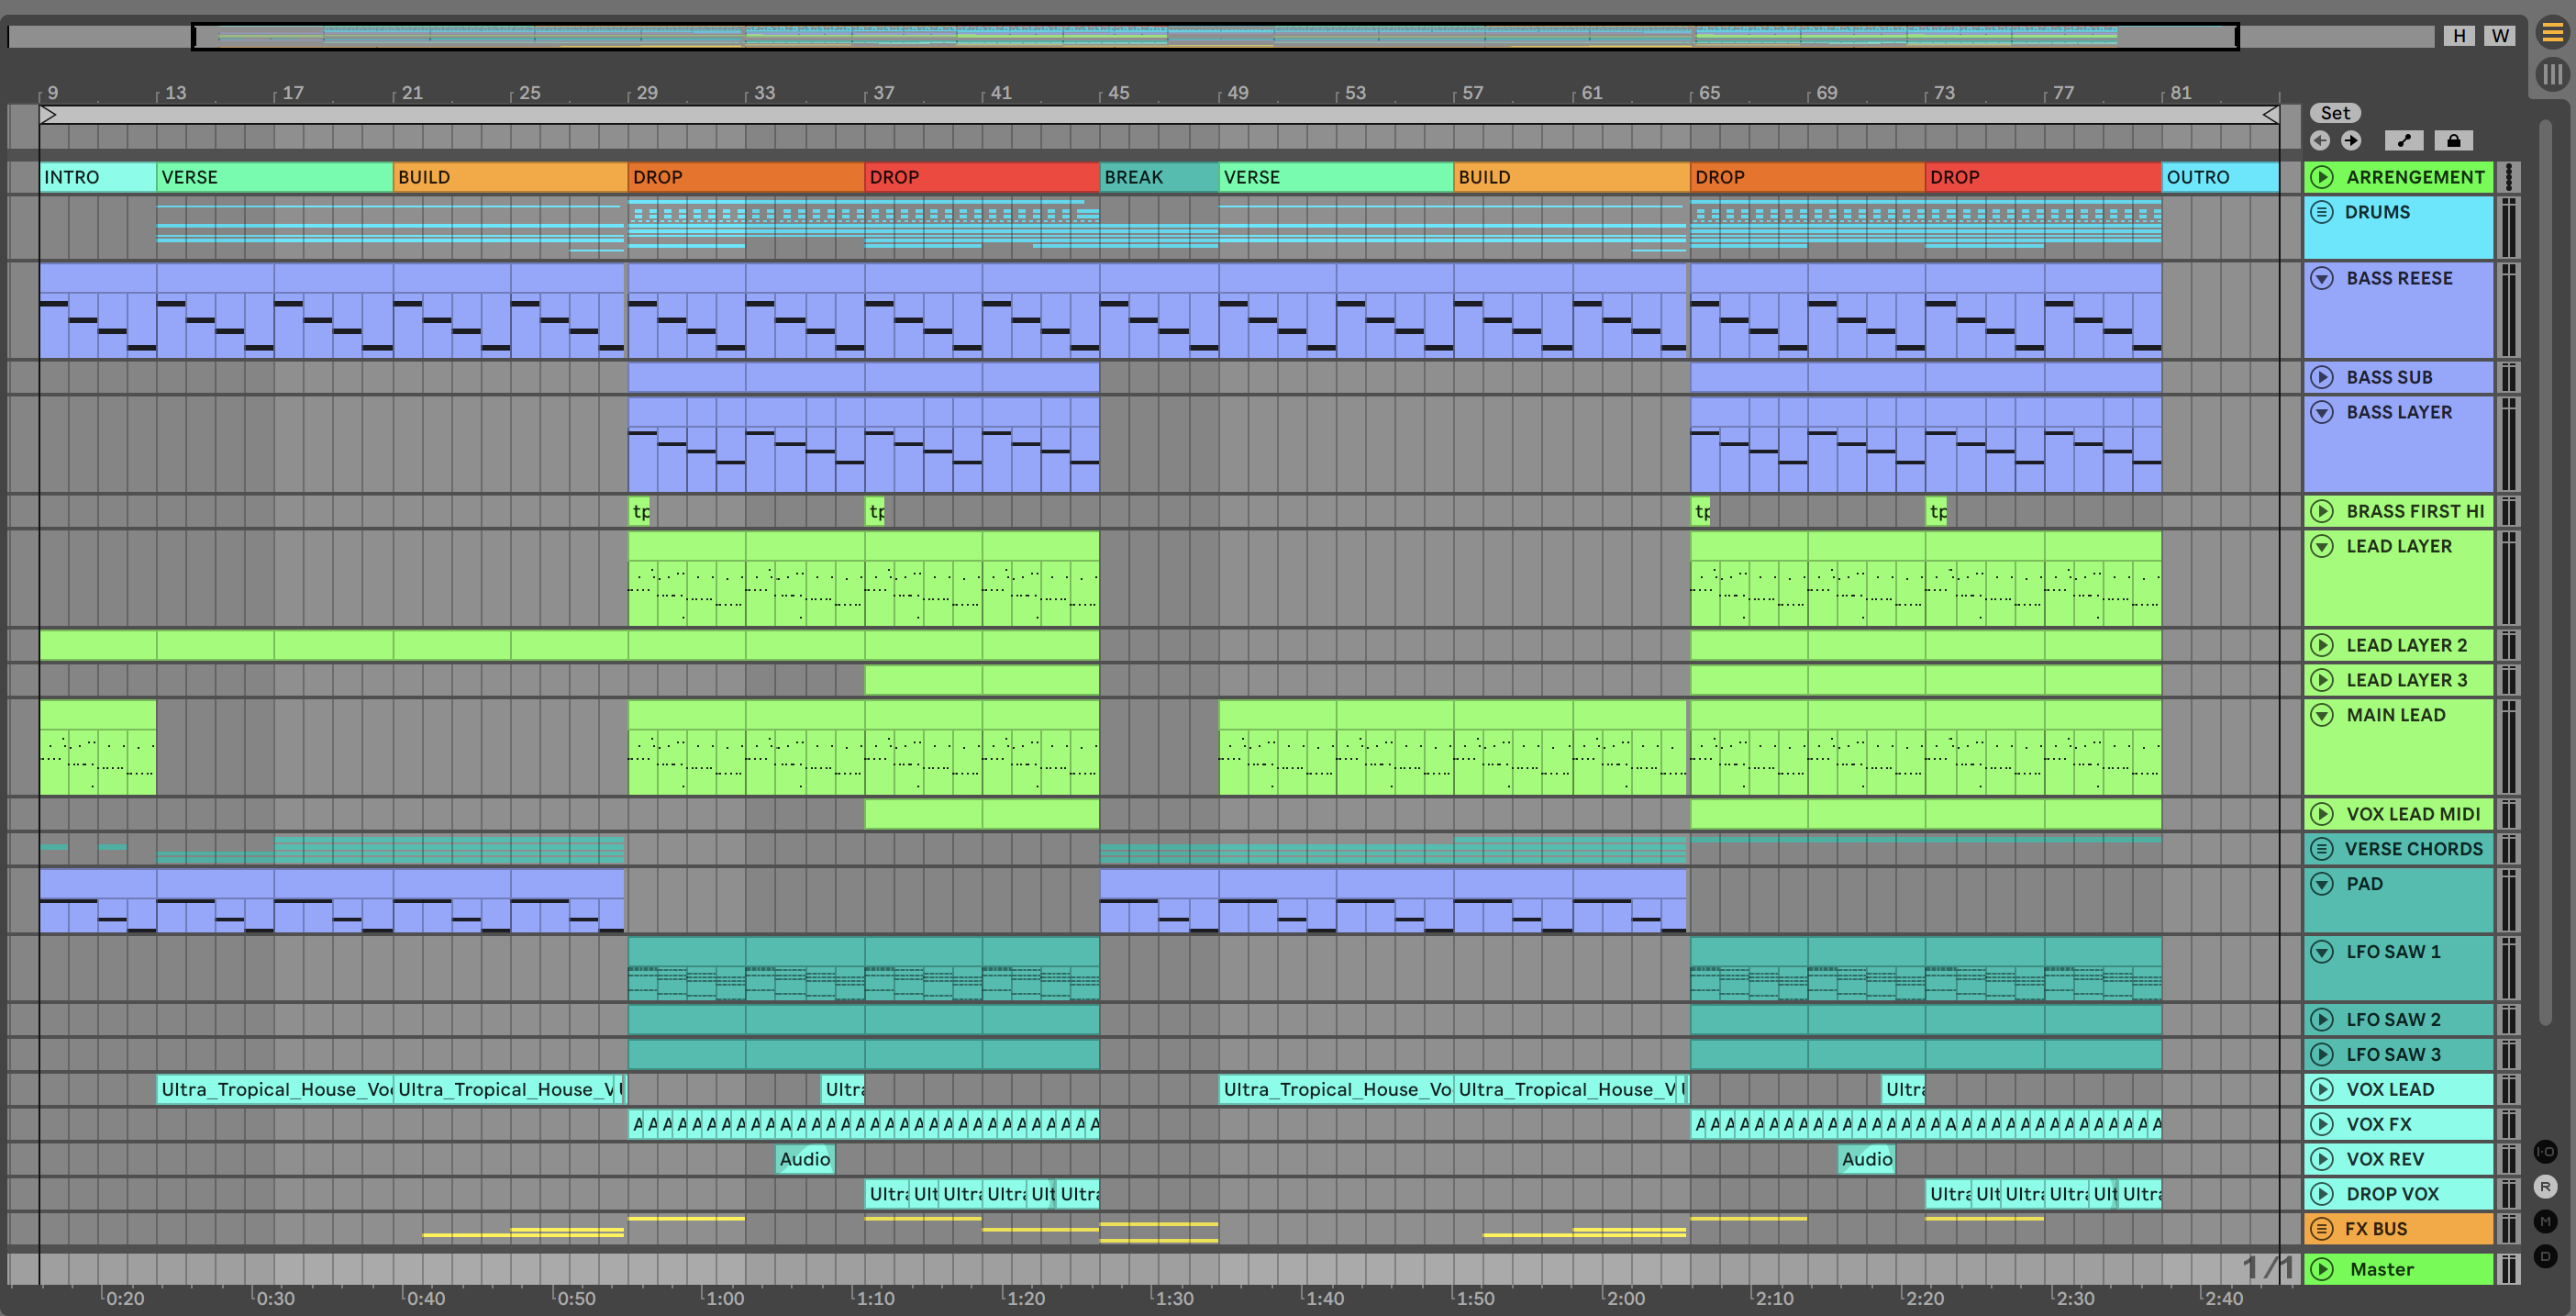Select the BREAK section clip
This screenshot has height=1316, width=2576.
[1158, 177]
